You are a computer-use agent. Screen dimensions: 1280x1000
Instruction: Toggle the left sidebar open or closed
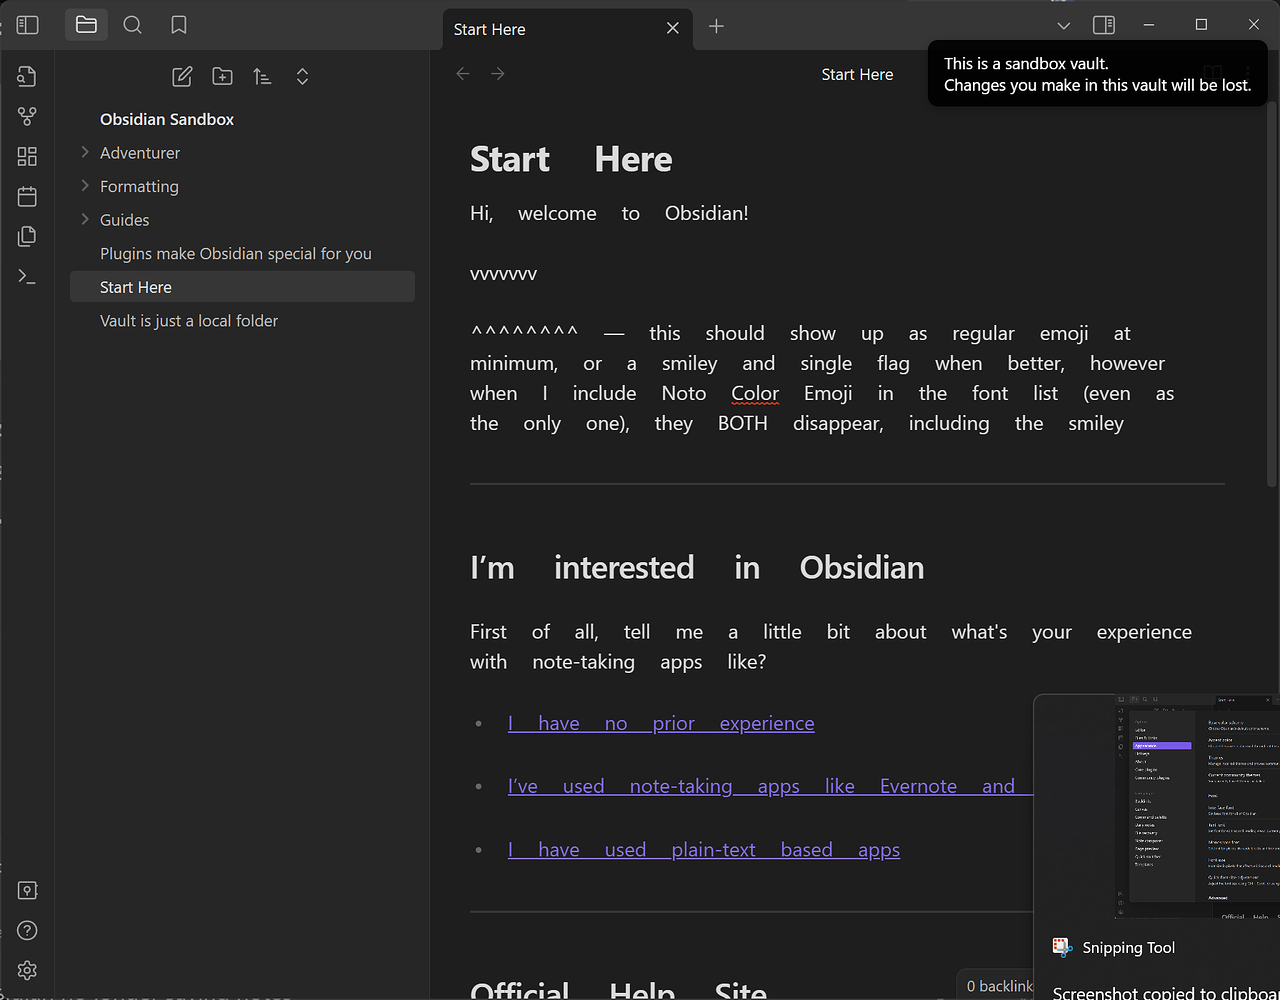tap(27, 24)
